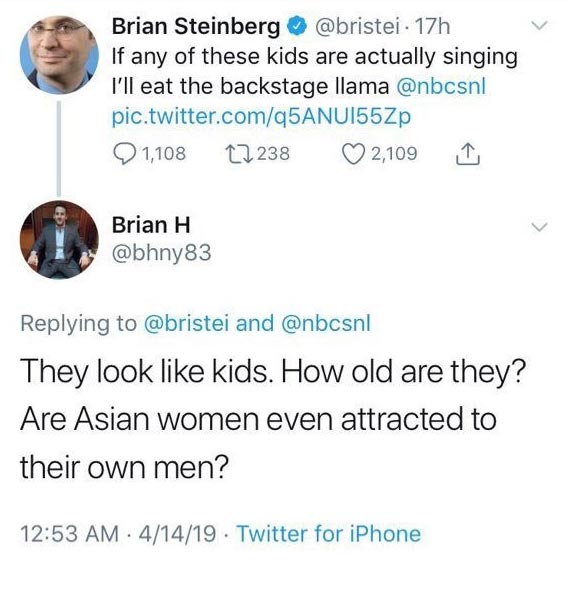Tap the share upload icon

click(469, 154)
